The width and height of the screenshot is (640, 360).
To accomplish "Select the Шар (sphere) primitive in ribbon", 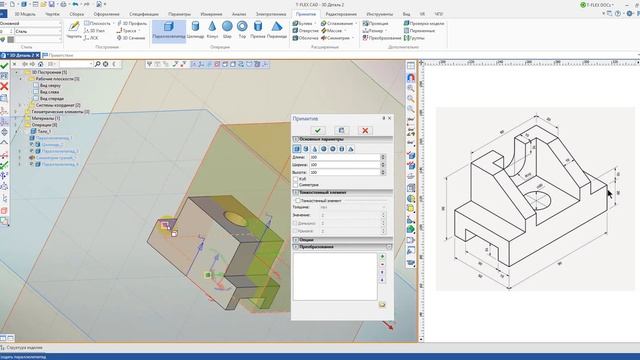I will point(227,31).
